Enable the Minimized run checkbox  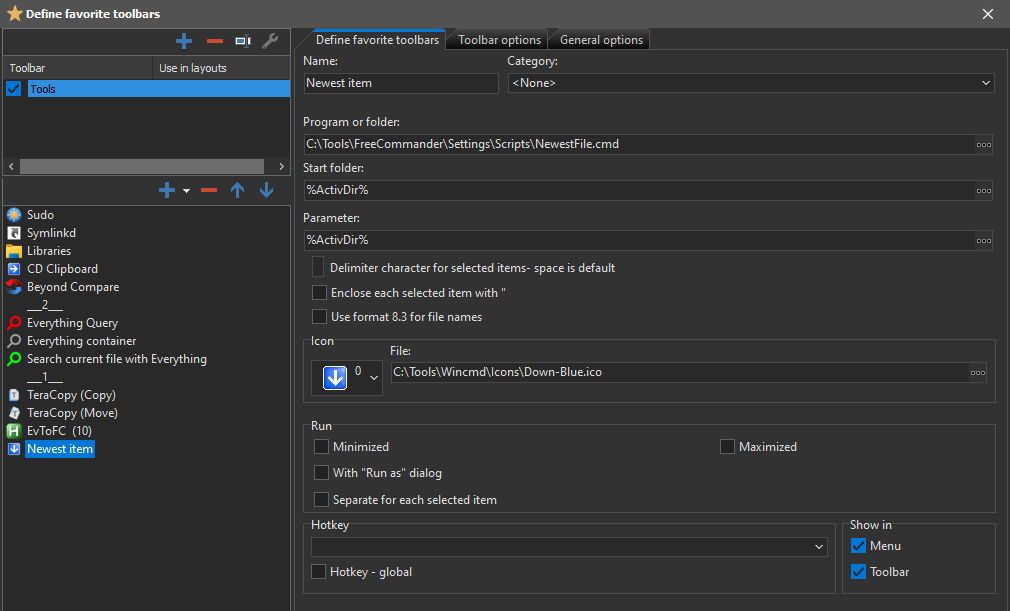(321, 447)
